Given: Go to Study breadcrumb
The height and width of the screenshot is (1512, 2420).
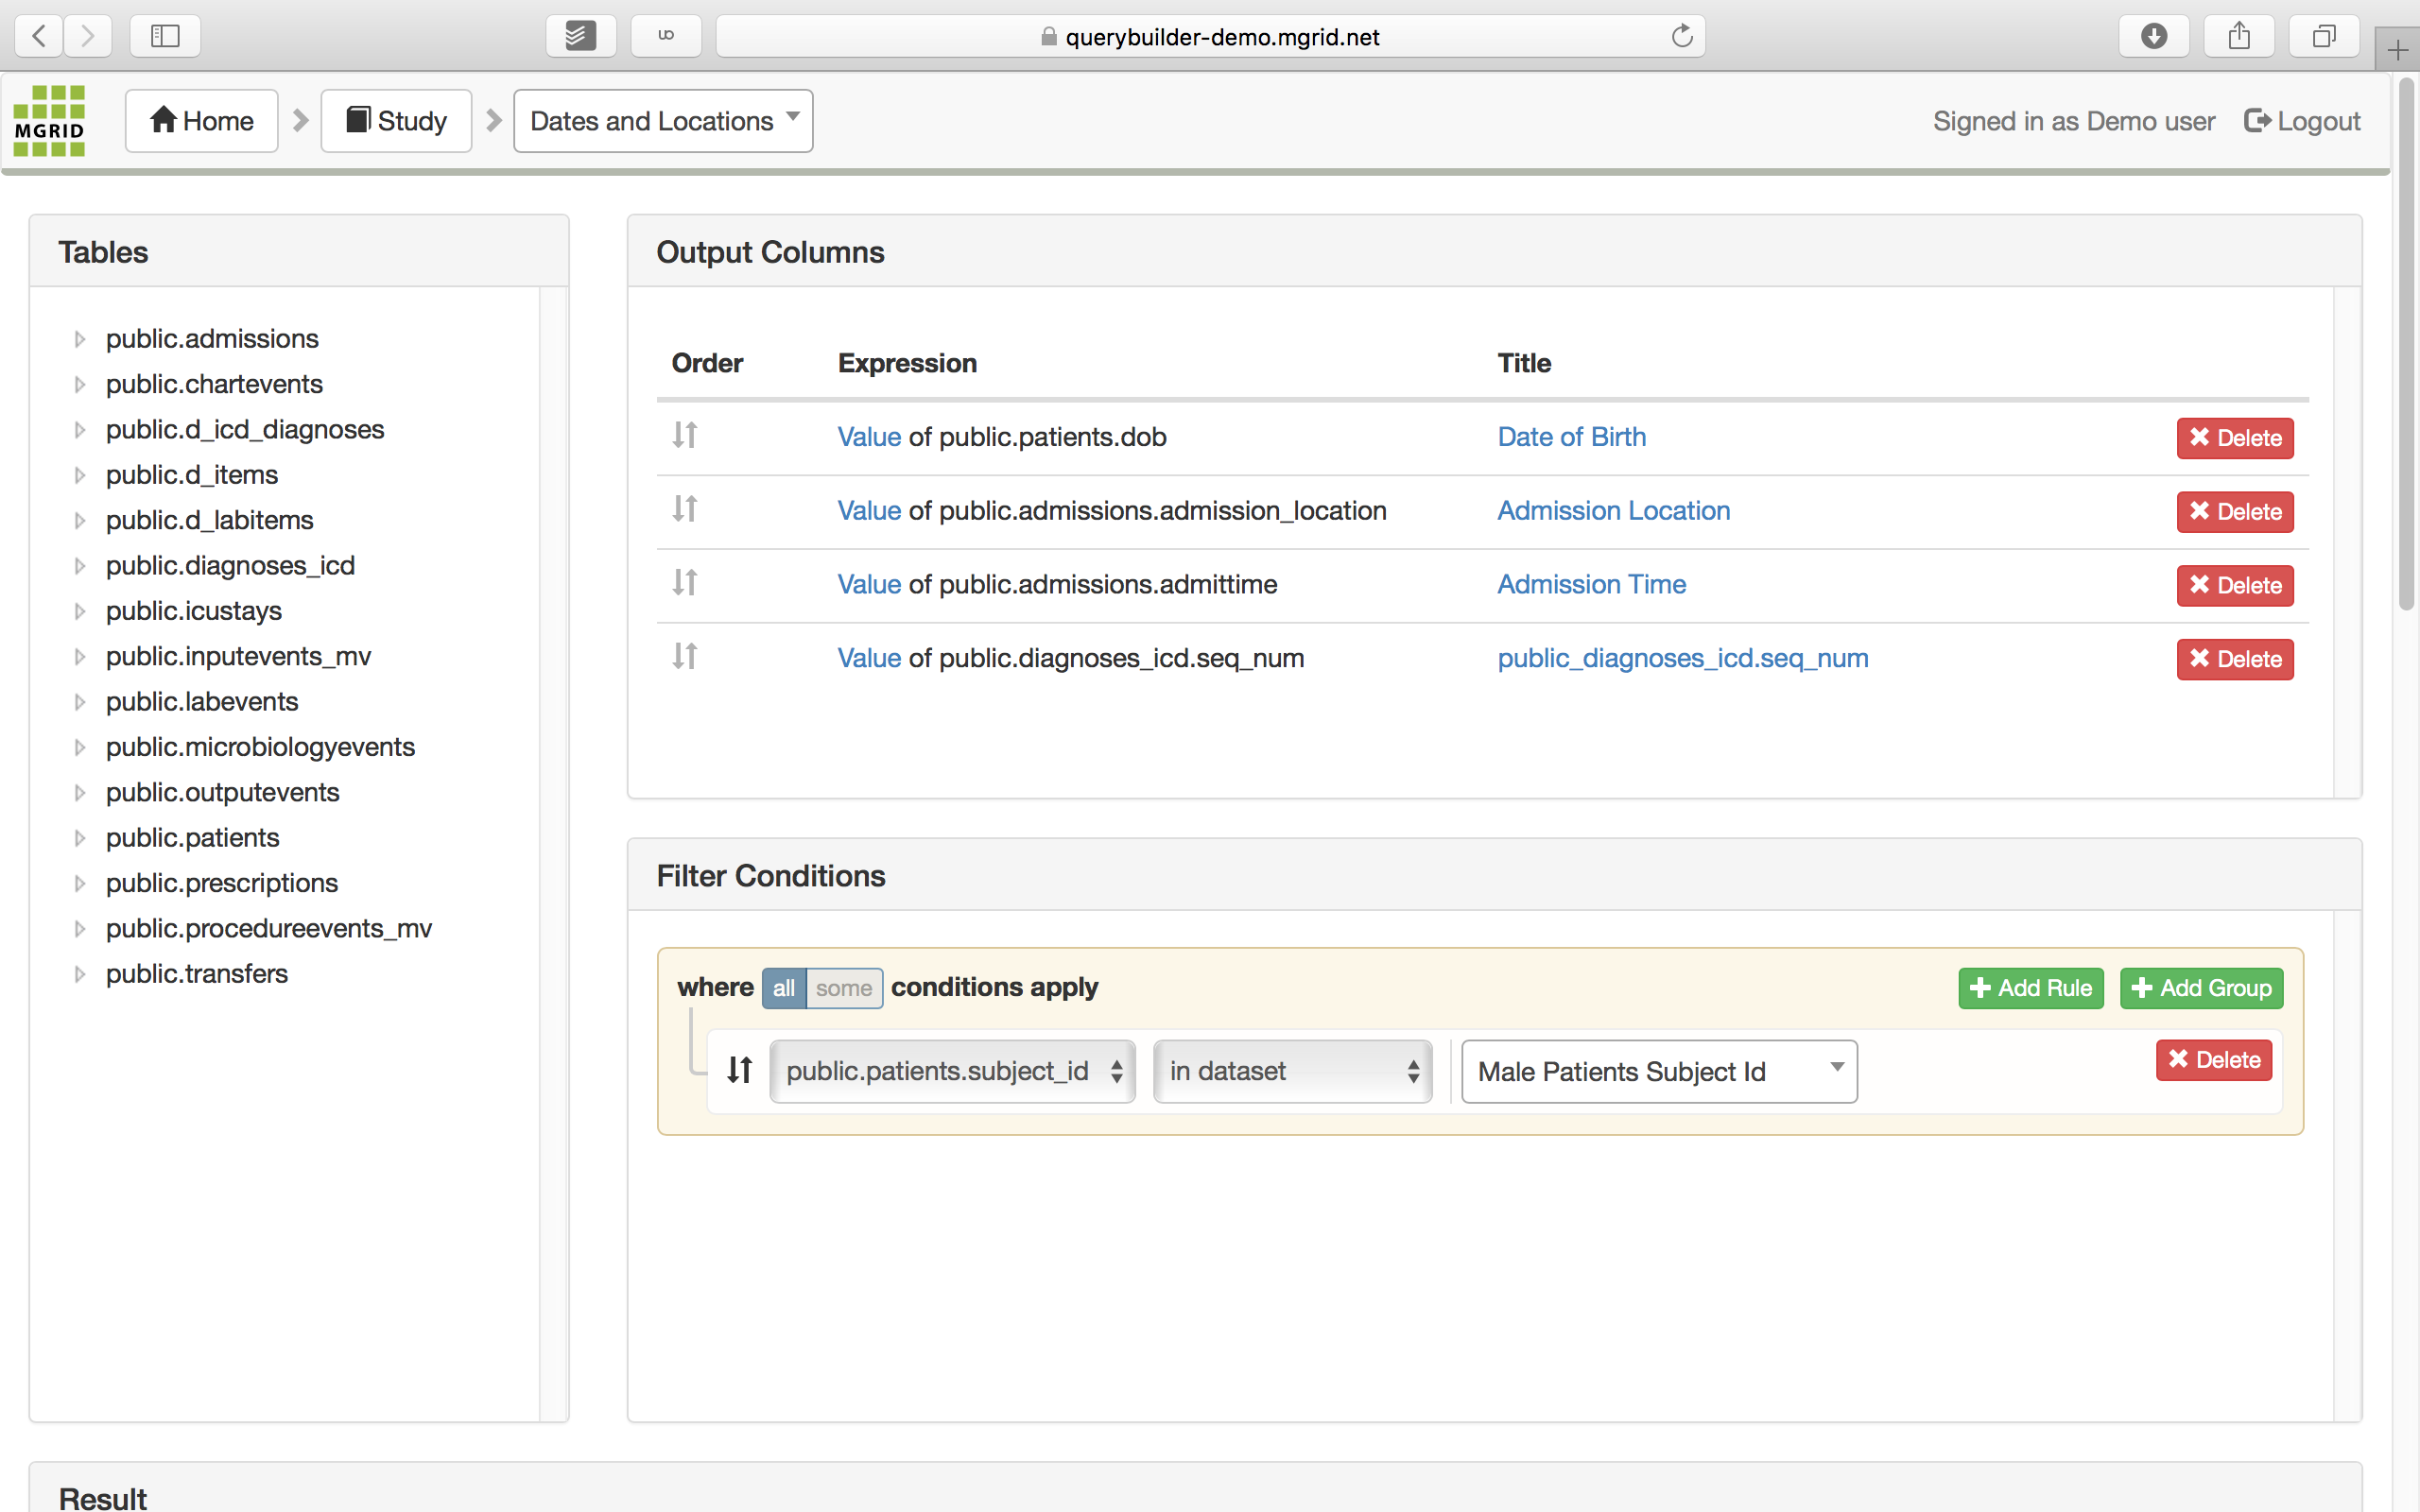Looking at the screenshot, I should [x=396, y=121].
